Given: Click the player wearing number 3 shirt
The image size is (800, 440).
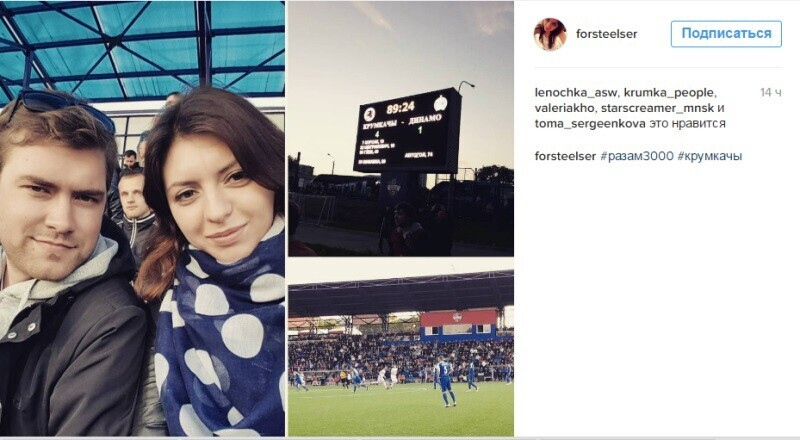Looking at the screenshot, I should [x=445, y=381].
